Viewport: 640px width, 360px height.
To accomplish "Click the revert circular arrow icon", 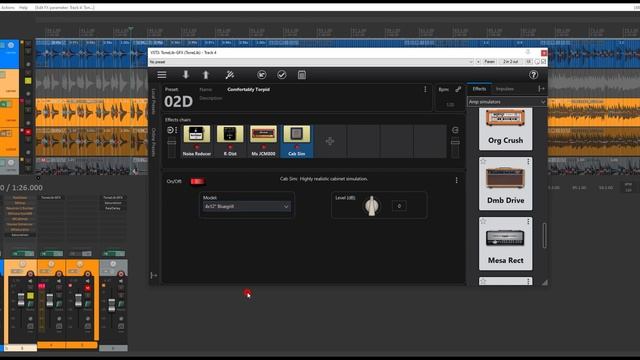I will click(x=262, y=75).
